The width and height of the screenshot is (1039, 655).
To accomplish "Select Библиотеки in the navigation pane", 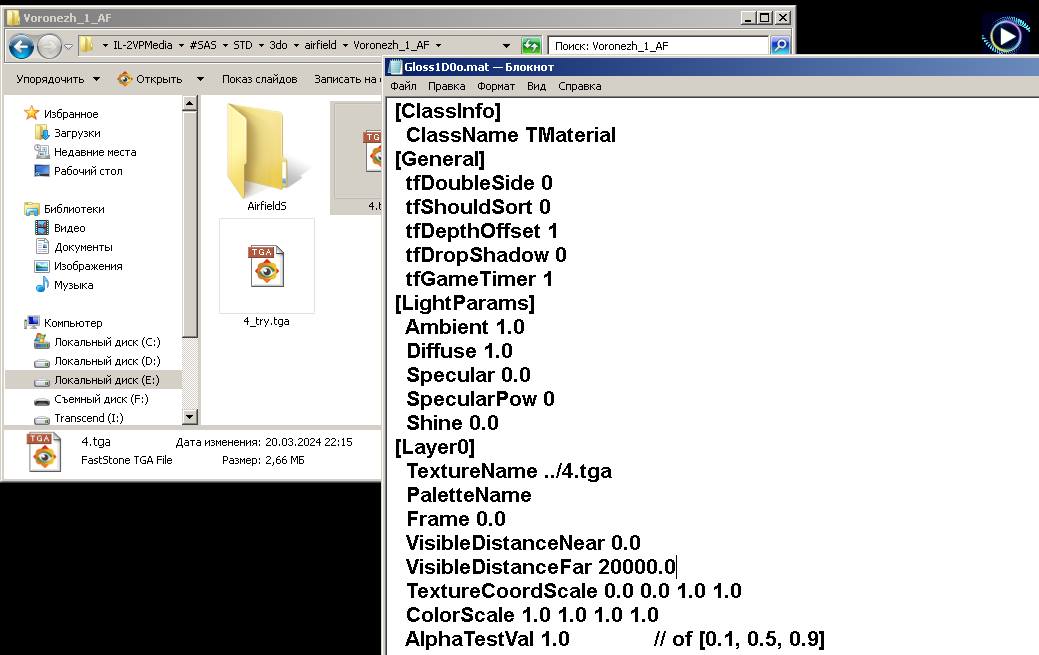I will pos(74,209).
